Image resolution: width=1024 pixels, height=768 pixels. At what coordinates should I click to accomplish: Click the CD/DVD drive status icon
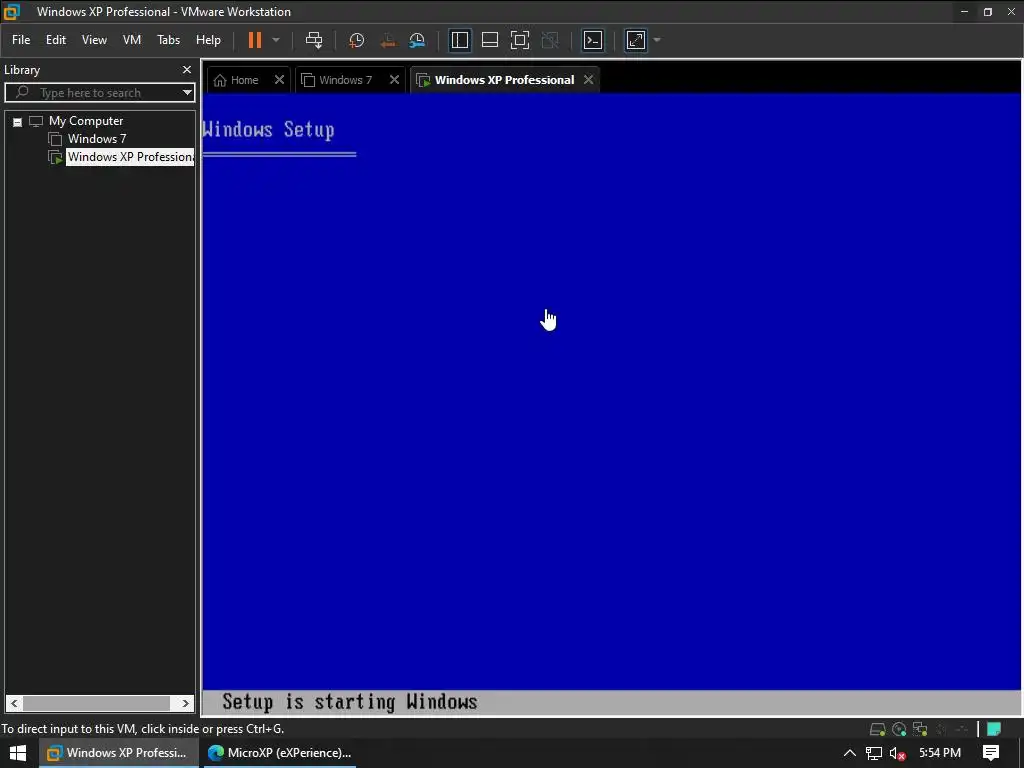(x=899, y=729)
